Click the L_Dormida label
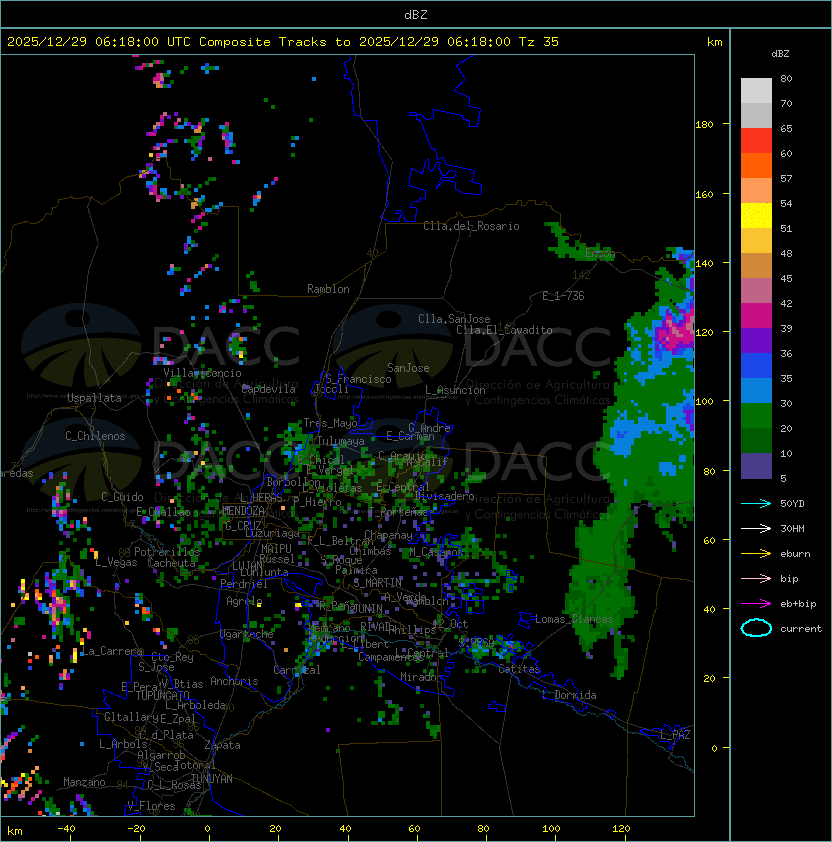The height and width of the screenshot is (842, 832). coord(569,695)
